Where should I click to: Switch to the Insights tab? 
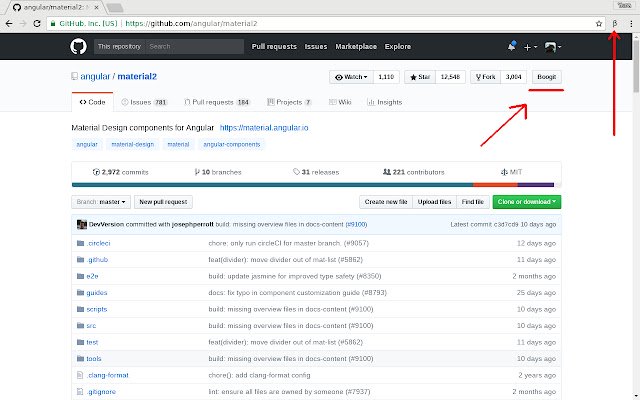point(384,102)
